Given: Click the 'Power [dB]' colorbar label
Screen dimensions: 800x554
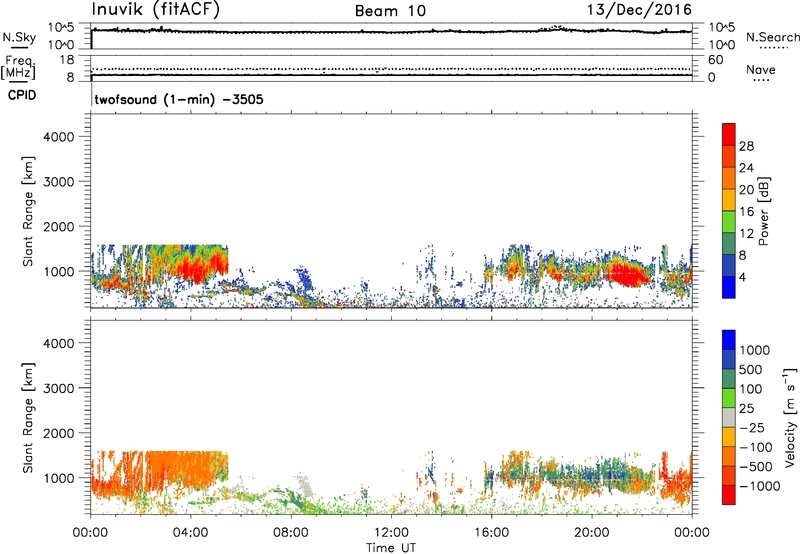Looking at the screenshot, I should [764, 211].
